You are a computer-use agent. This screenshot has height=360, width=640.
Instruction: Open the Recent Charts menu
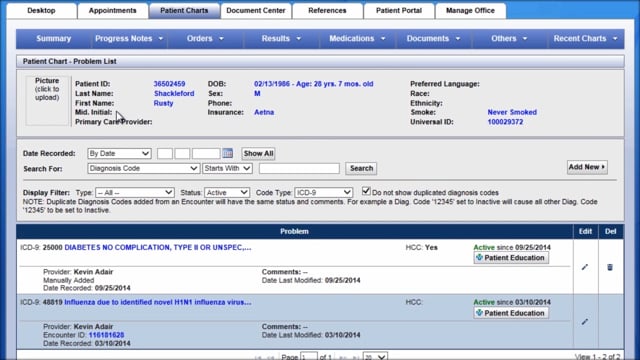(x=585, y=38)
